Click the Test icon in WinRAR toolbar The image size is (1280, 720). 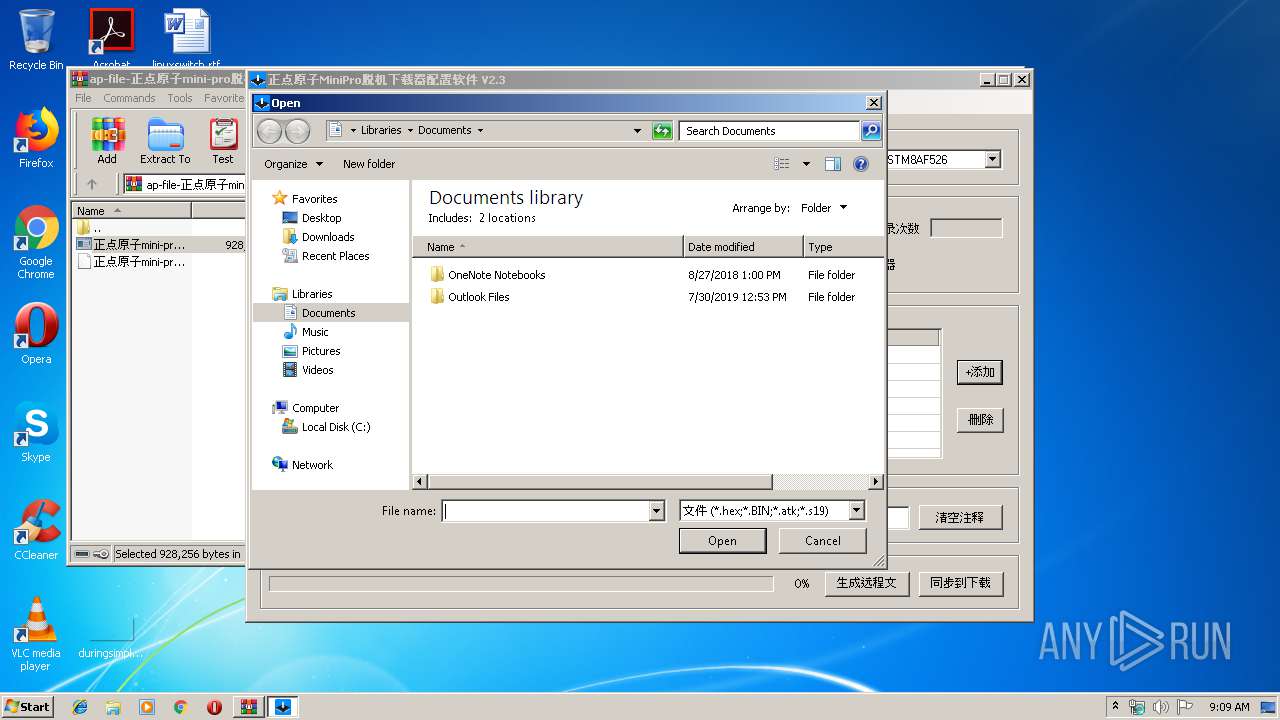pos(223,141)
